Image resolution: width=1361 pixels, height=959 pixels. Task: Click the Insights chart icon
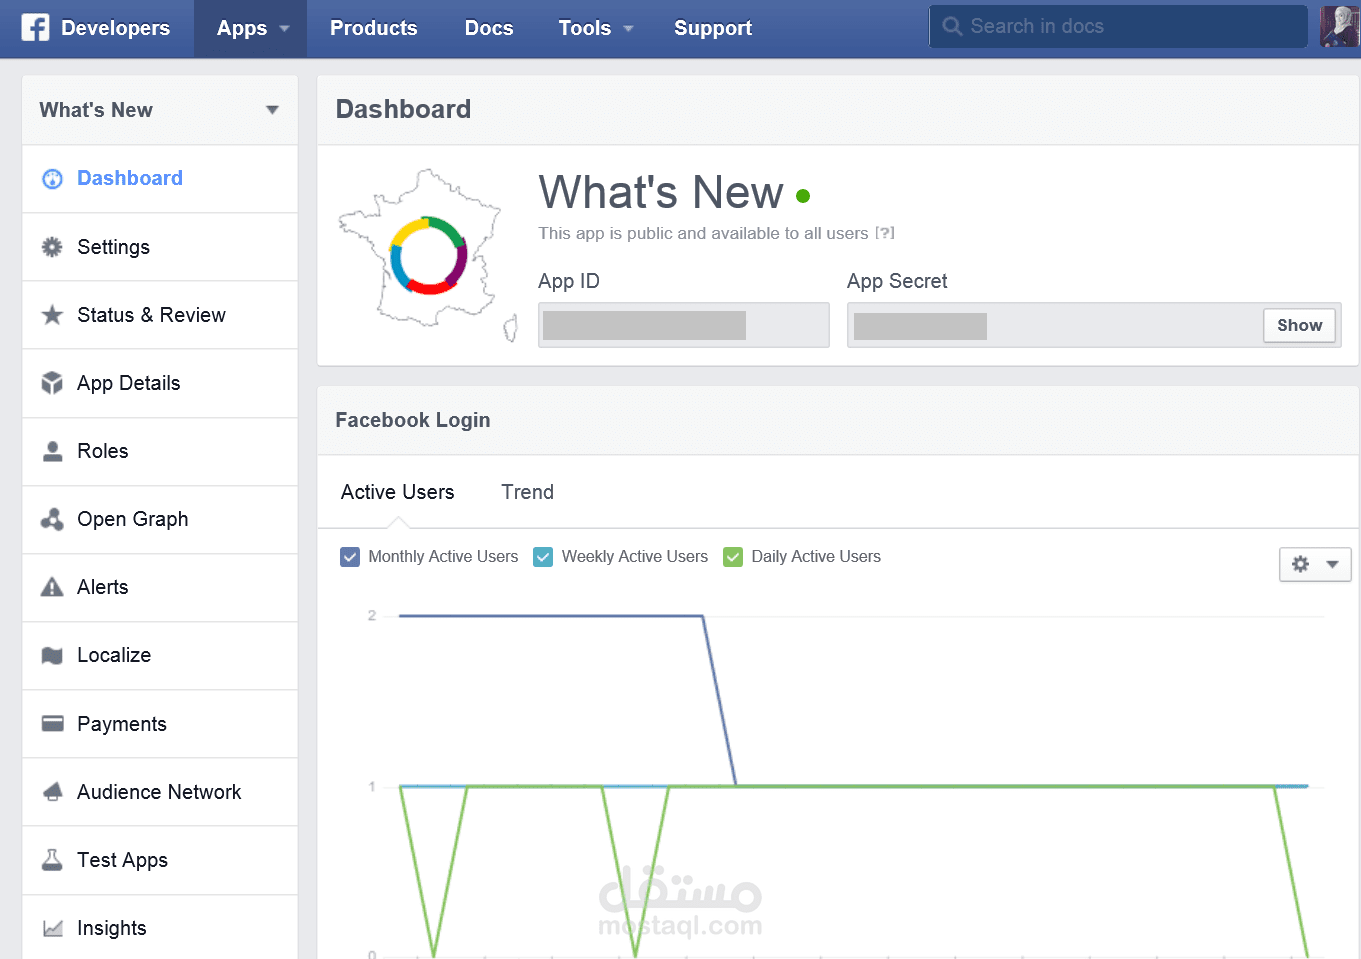[x=52, y=928]
